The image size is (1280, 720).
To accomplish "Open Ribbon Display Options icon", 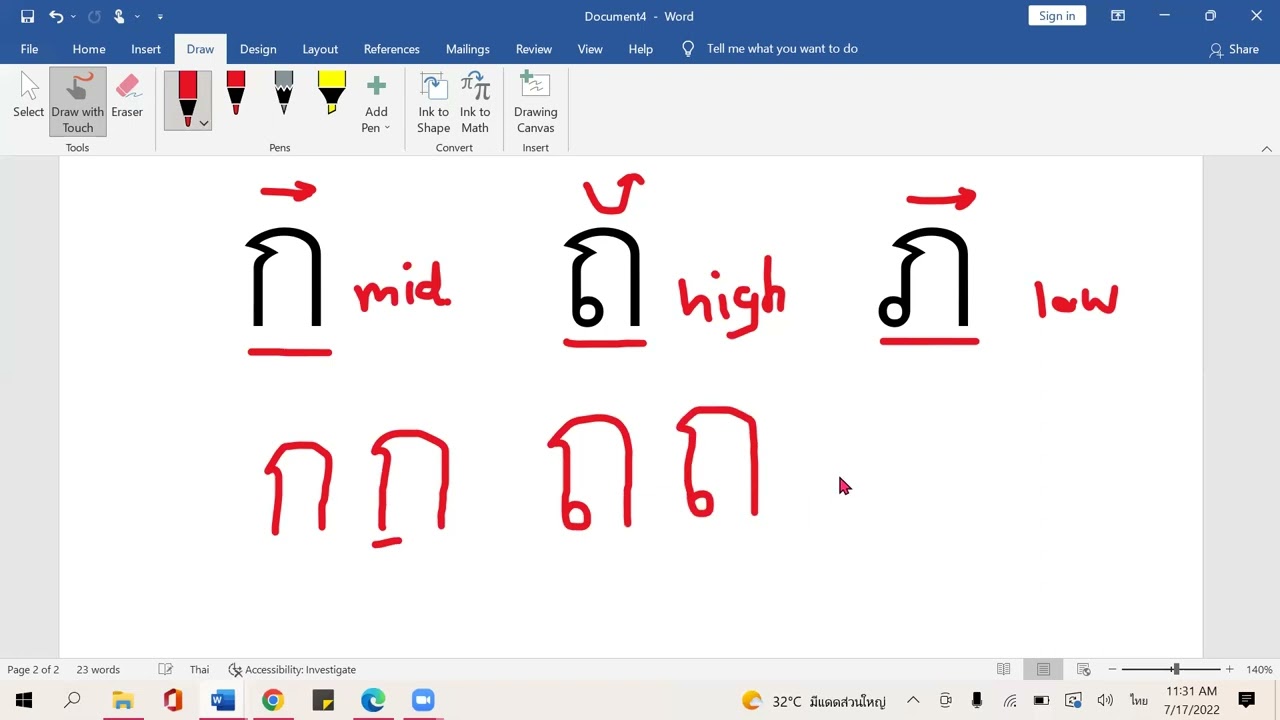I will pyautogui.click(x=1118, y=16).
